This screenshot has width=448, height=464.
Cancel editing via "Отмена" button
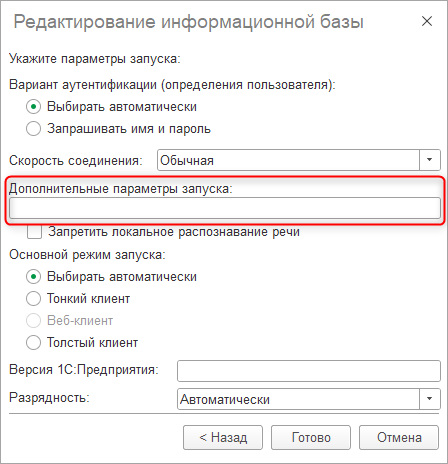click(399, 437)
